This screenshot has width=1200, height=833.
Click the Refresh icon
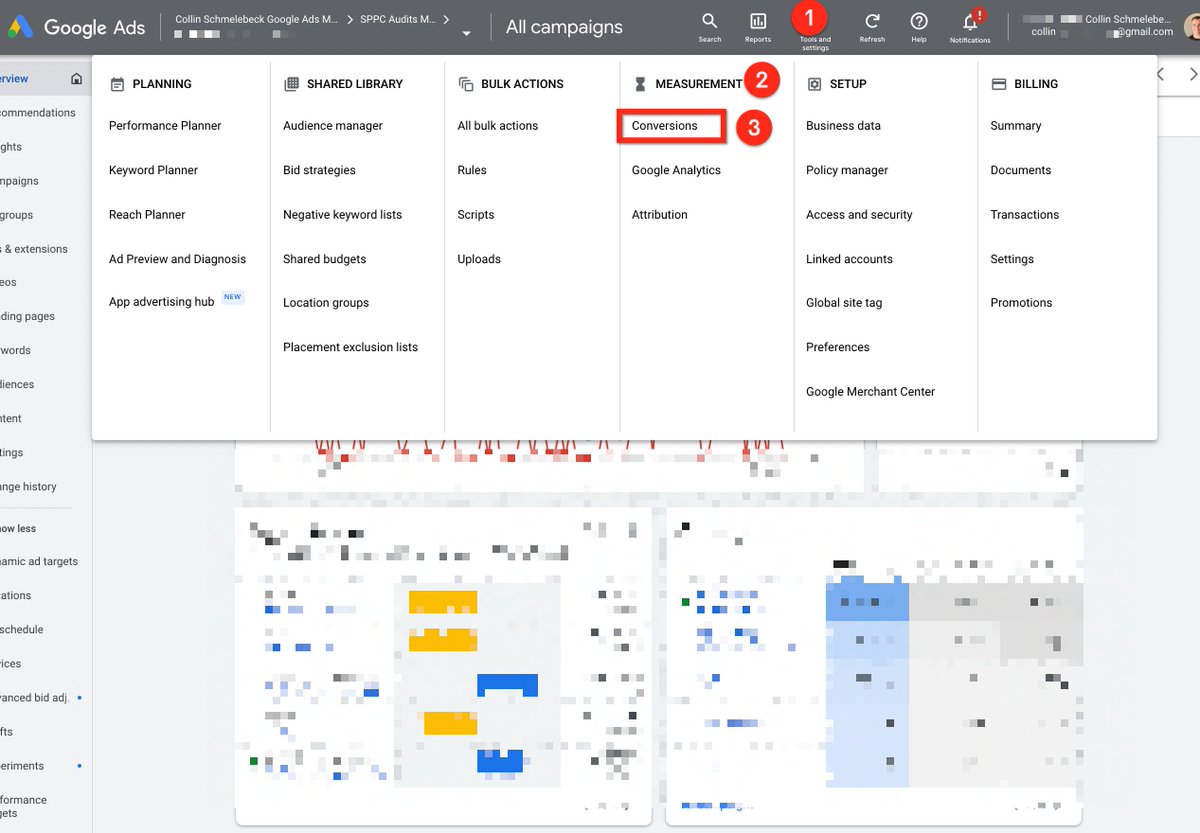point(872,26)
